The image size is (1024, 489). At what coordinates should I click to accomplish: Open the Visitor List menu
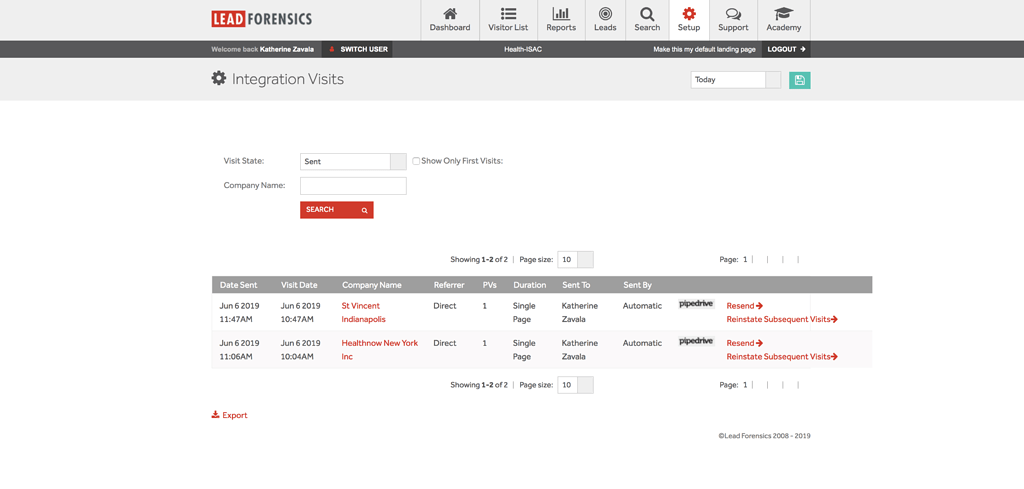pos(508,20)
